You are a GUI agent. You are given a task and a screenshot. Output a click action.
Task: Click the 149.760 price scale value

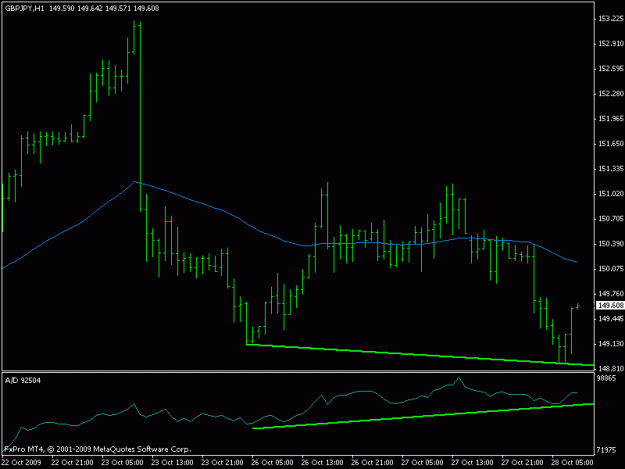coord(610,294)
